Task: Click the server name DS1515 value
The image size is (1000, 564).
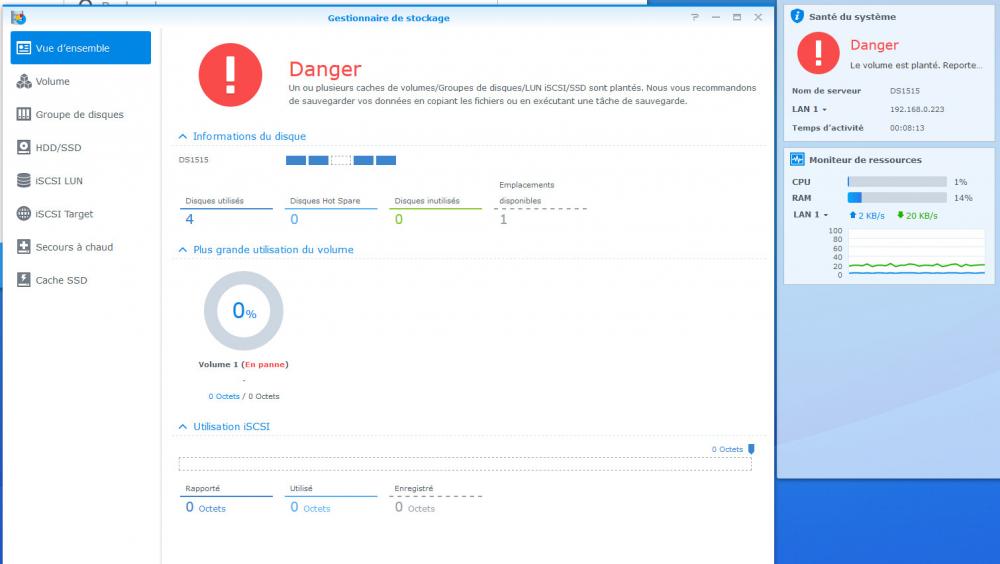Action: tap(904, 91)
